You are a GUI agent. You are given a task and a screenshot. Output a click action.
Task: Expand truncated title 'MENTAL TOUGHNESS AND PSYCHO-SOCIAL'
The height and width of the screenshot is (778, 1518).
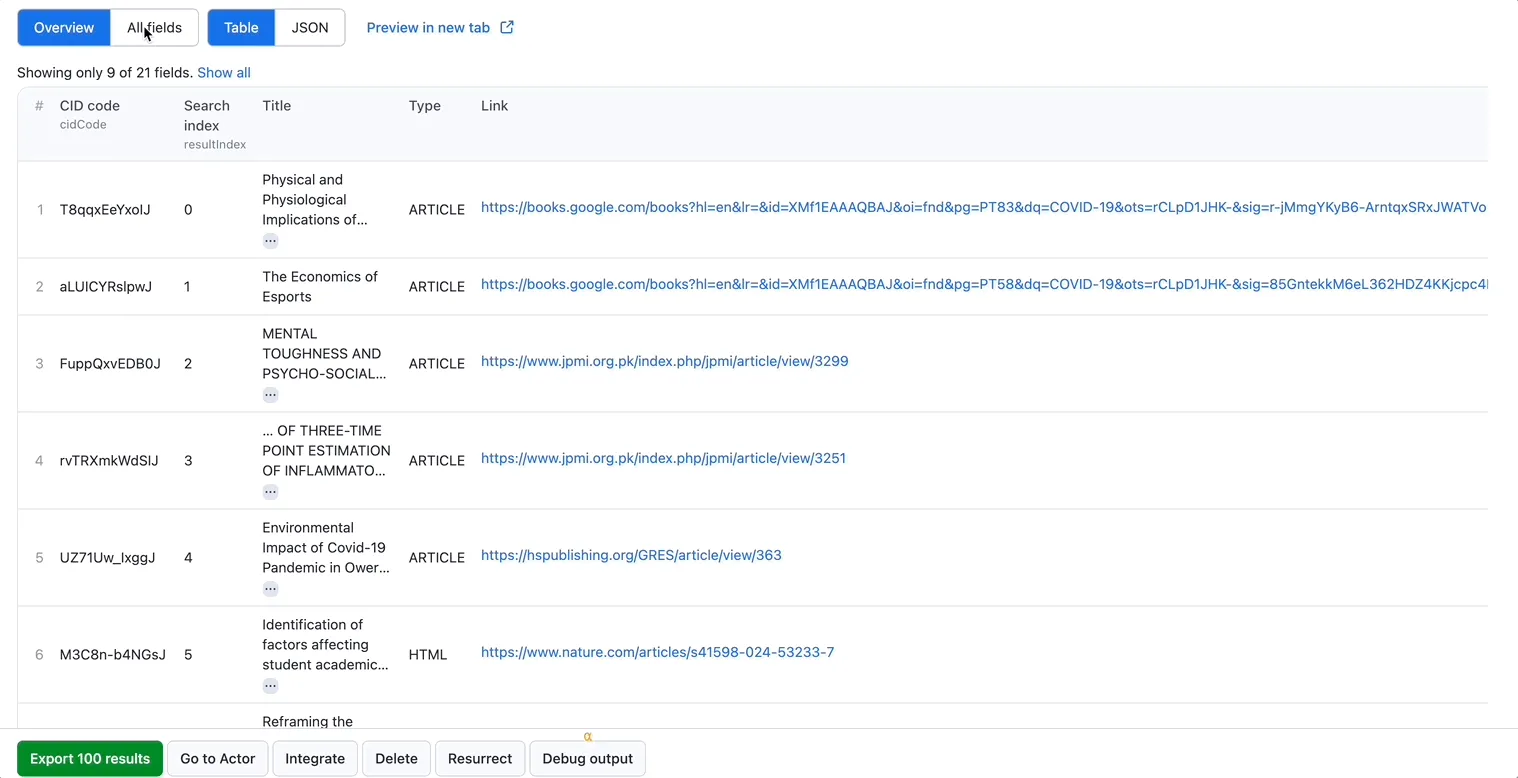tap(270, 395)
